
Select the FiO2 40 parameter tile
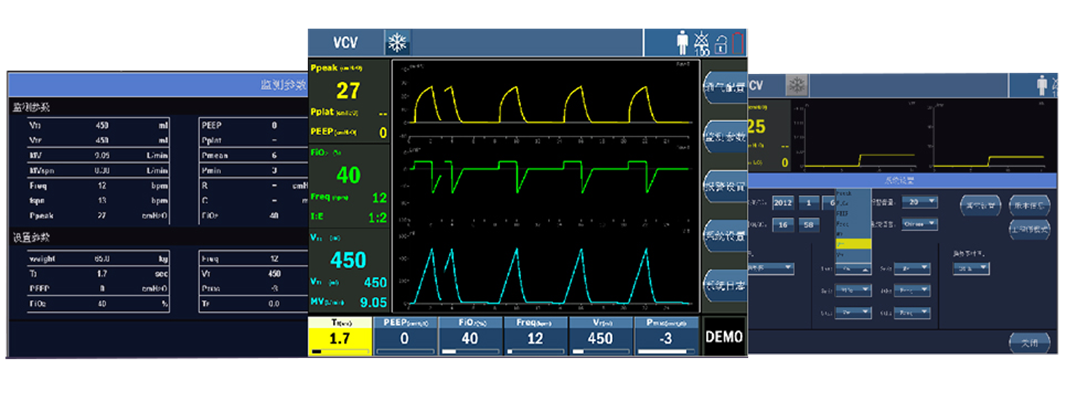tap(470, 337)
